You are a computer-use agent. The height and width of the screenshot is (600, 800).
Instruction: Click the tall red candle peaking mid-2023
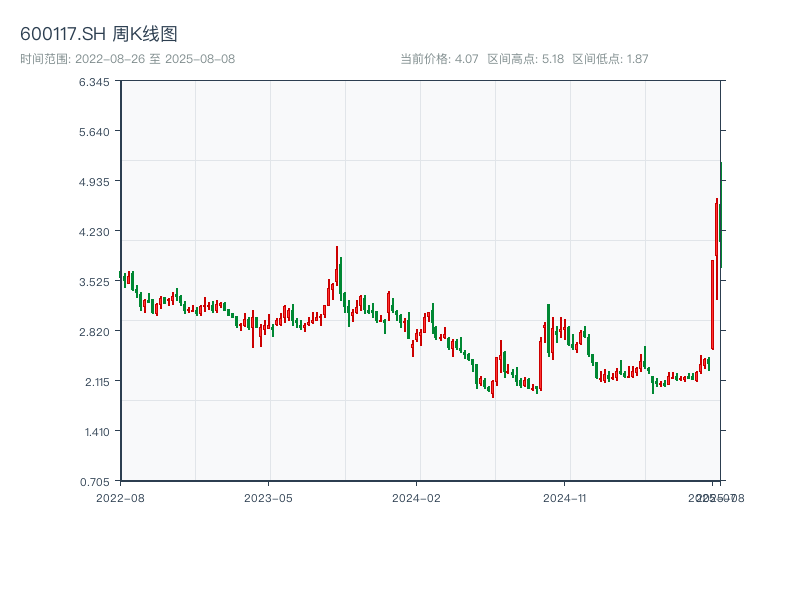tap(337, 275)
